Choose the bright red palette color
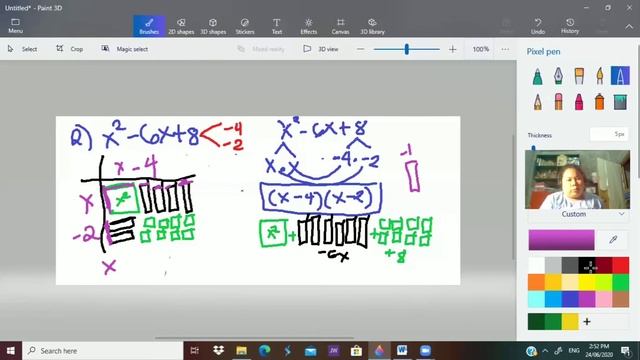The height and width of the screenshot is (360, 640). [621, 265]
